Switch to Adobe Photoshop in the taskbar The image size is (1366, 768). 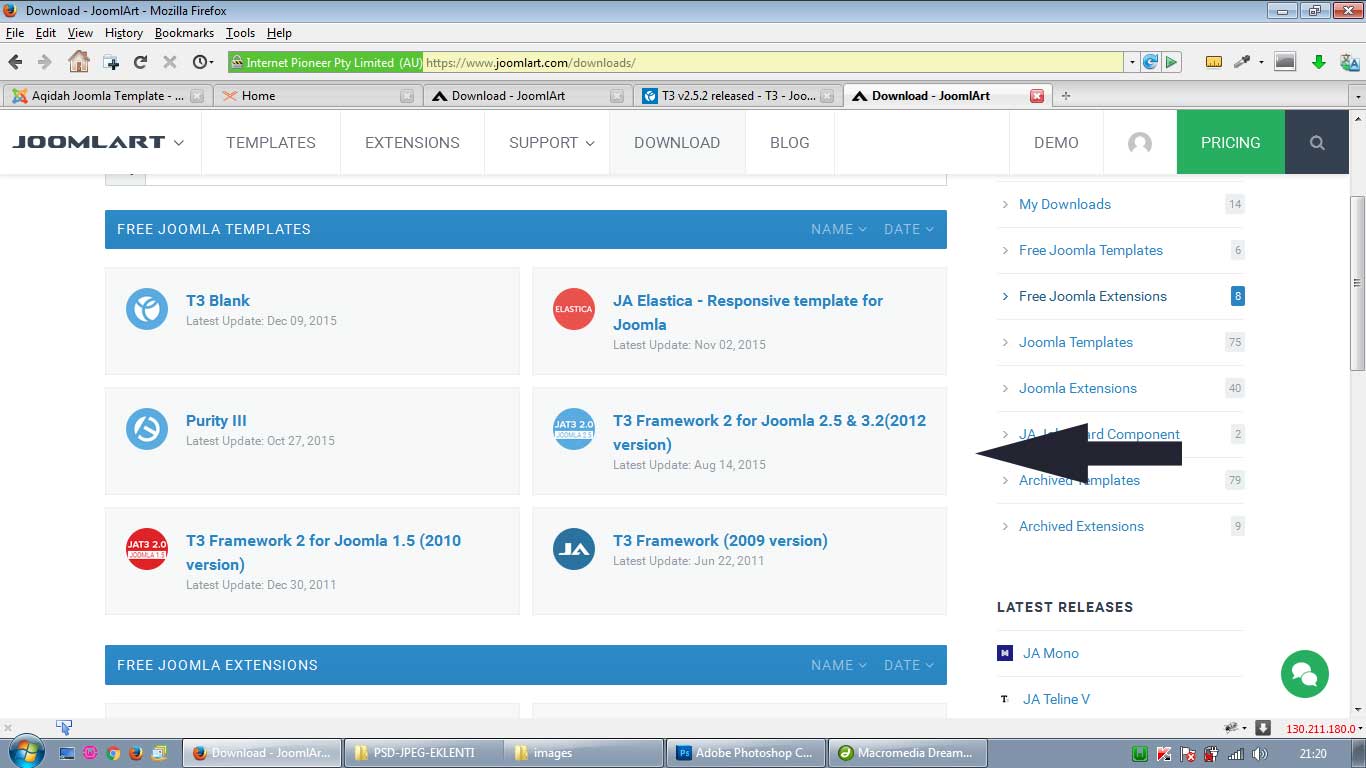coord(746,753)
